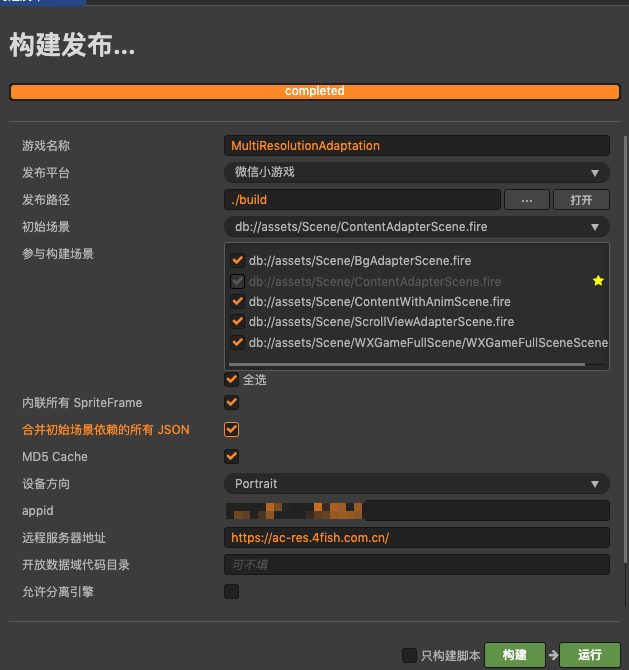Check the 只构建脚本 option

coord(409,655)
